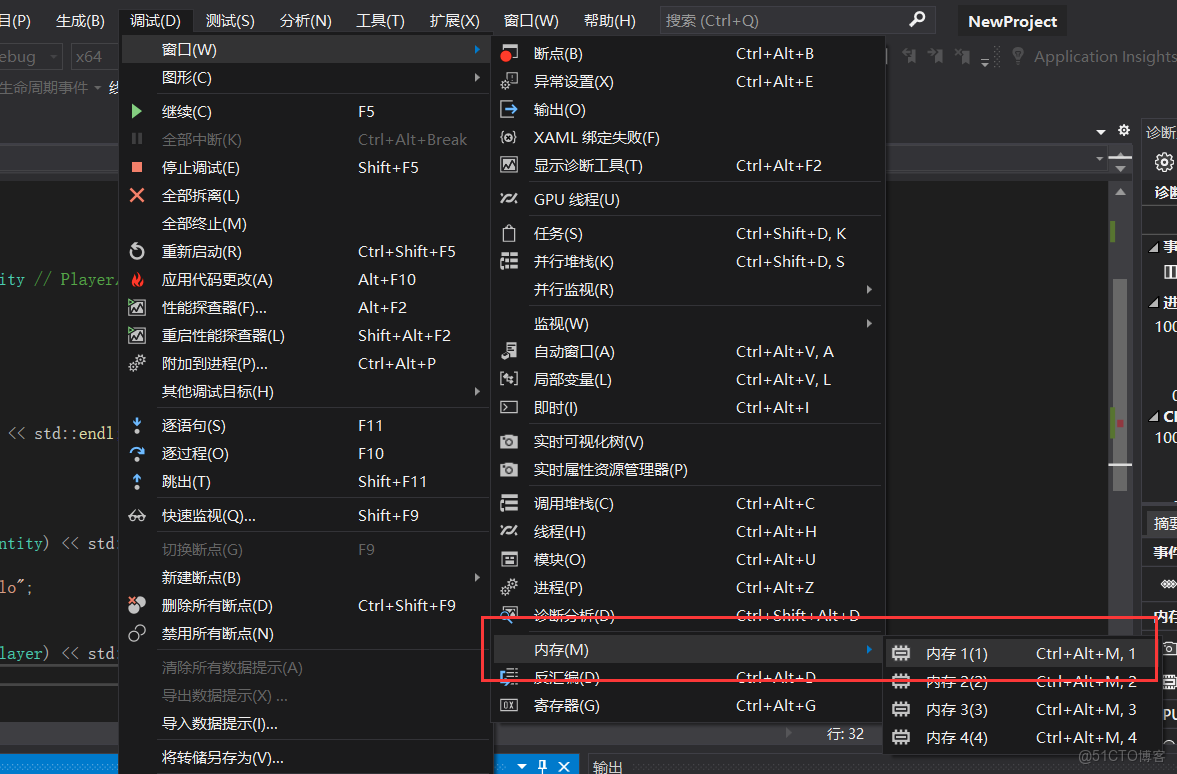Click the 删除所有断点 delete breakpoints icon
1177x774 pixels.
[138, 605]
